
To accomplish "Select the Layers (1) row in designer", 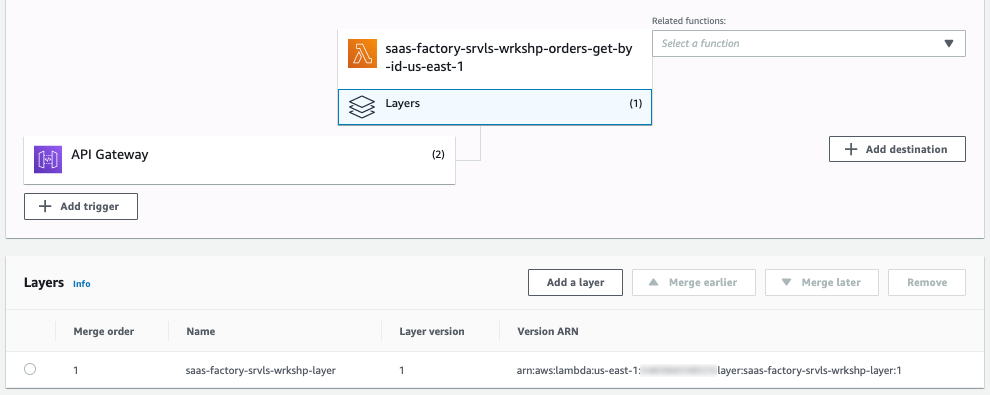I will (495, 107).
